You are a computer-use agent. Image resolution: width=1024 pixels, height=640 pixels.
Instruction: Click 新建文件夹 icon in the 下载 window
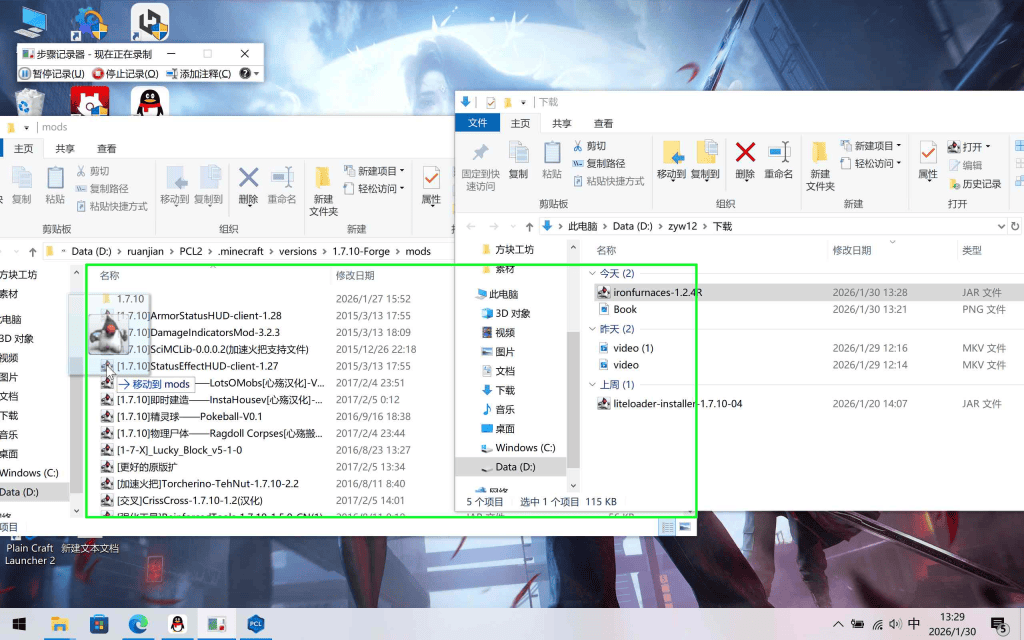(820, 163)
